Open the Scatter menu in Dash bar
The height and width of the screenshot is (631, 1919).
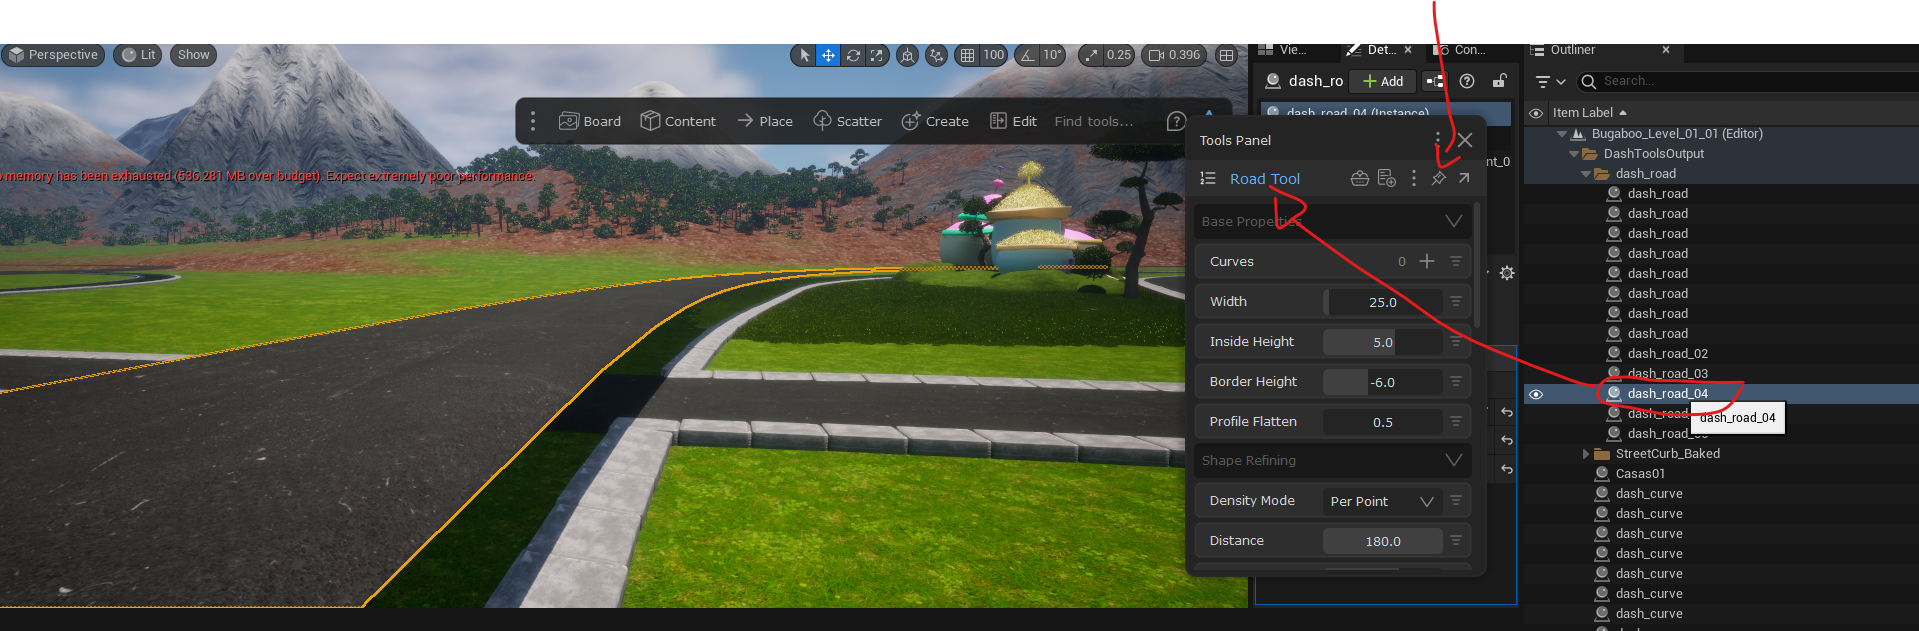pyautogui.click(x=847, y=121)
